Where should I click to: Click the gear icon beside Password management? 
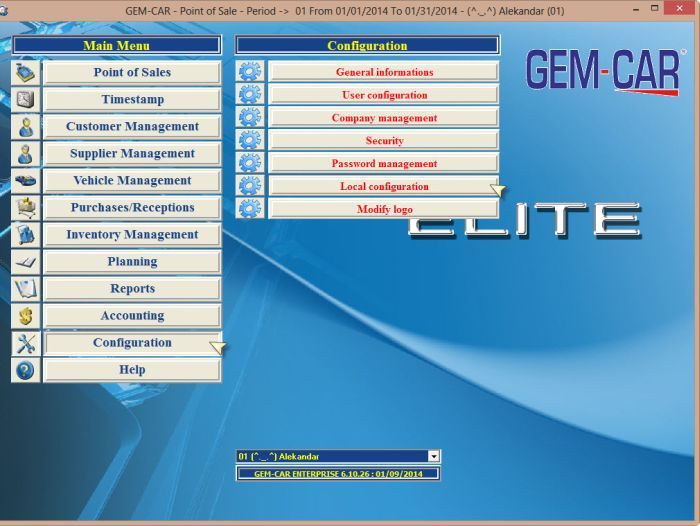250,163
